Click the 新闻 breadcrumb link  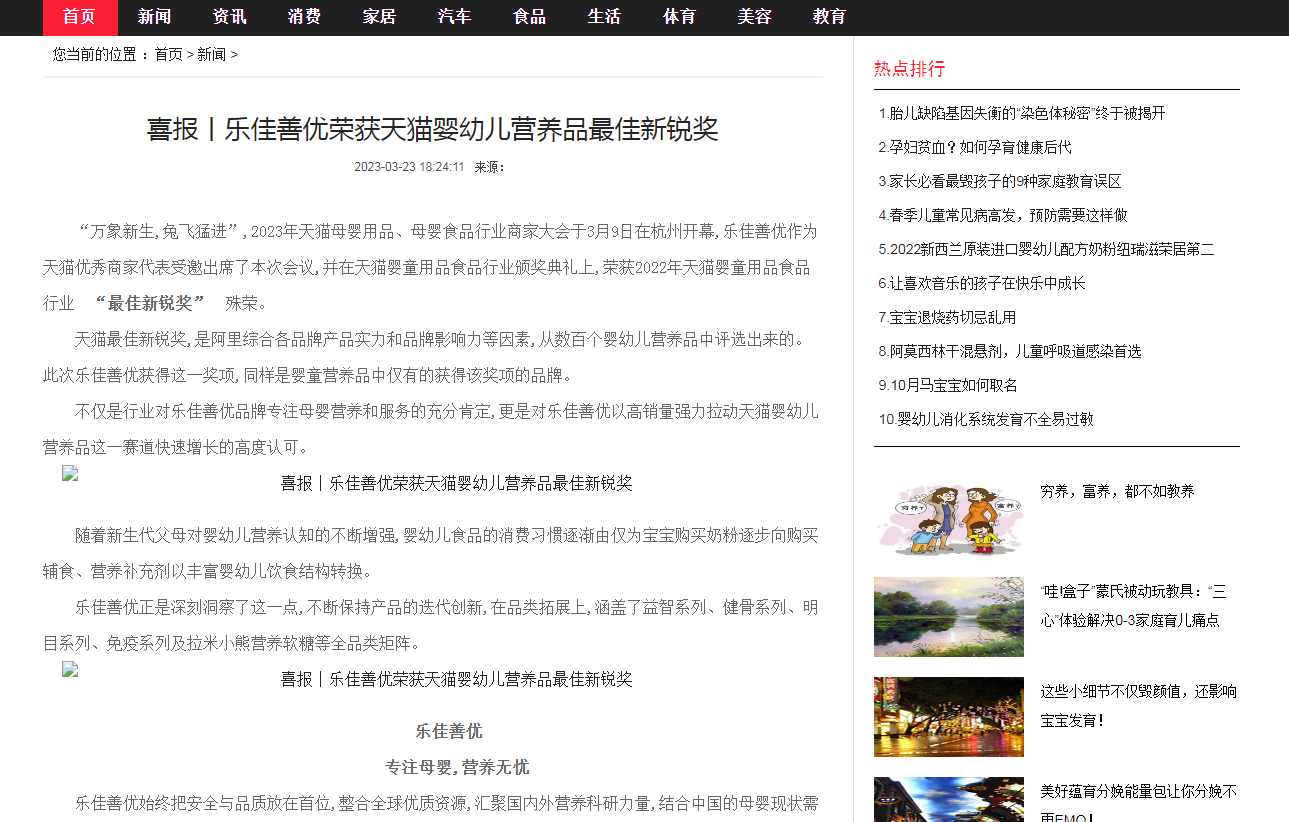[x=211, y=54]
